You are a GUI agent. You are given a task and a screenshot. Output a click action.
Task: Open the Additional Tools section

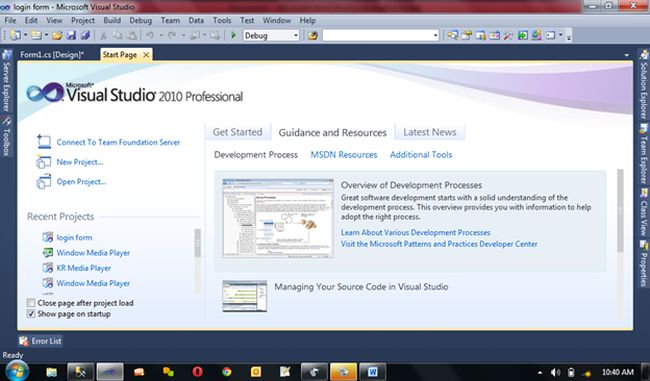(x=421, y=155)
